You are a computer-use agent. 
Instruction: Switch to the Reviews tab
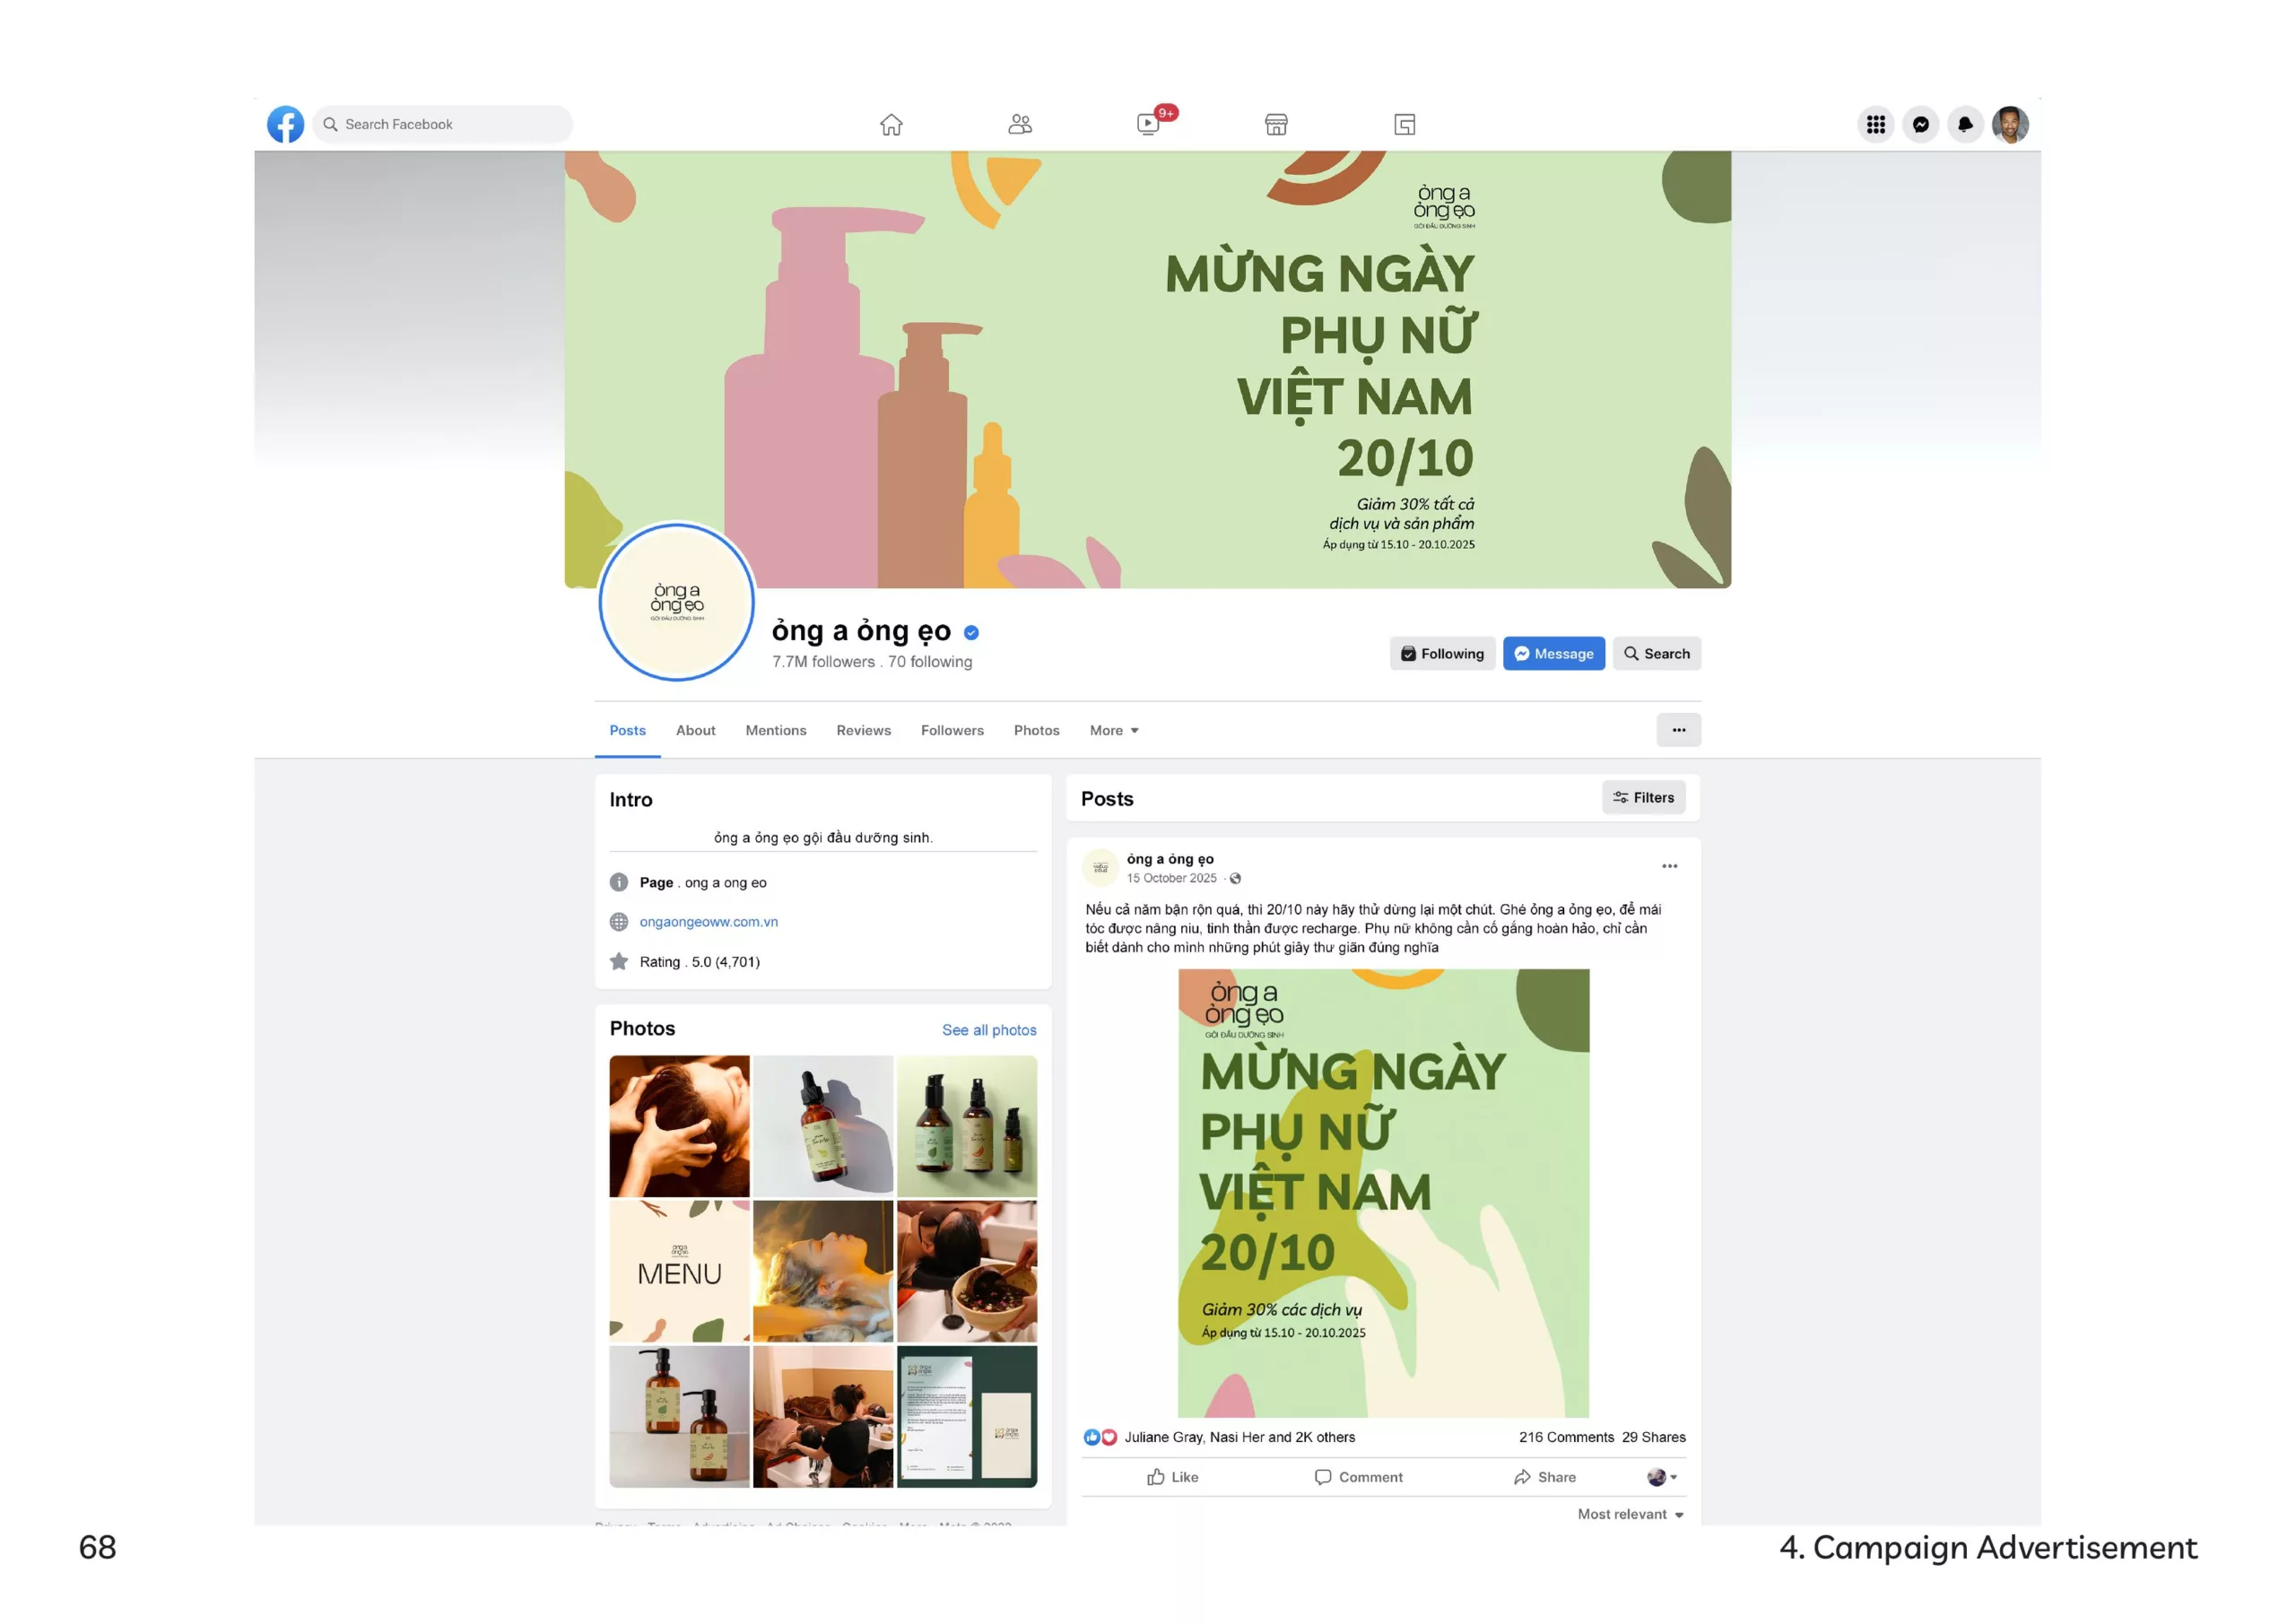(x=863, y=730)
